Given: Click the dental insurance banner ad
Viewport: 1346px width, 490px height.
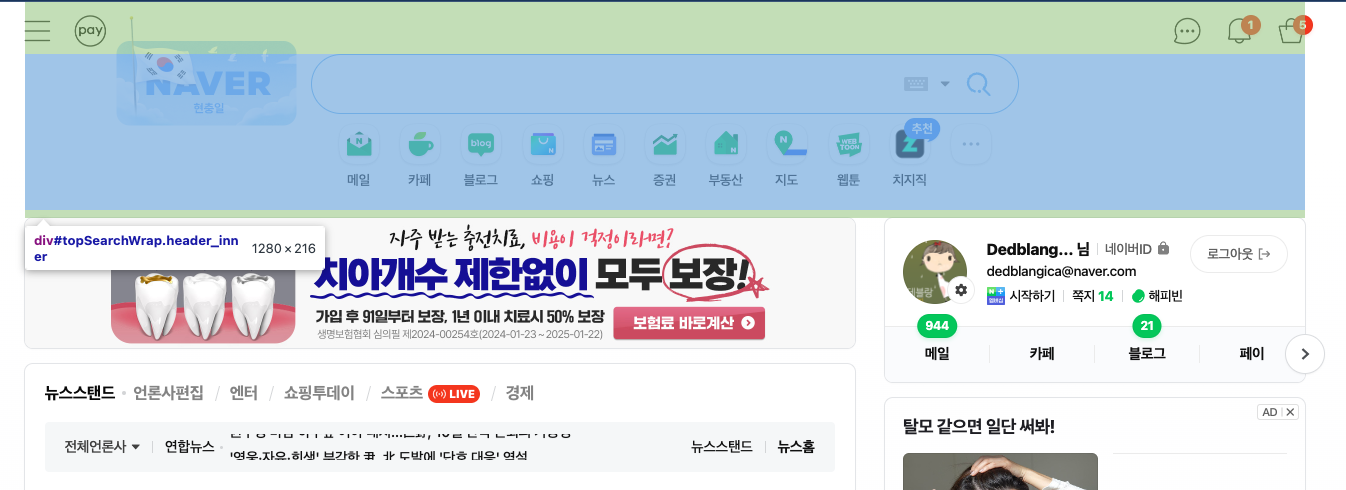Looking at the screenshot, I should (x=440, y=283).
